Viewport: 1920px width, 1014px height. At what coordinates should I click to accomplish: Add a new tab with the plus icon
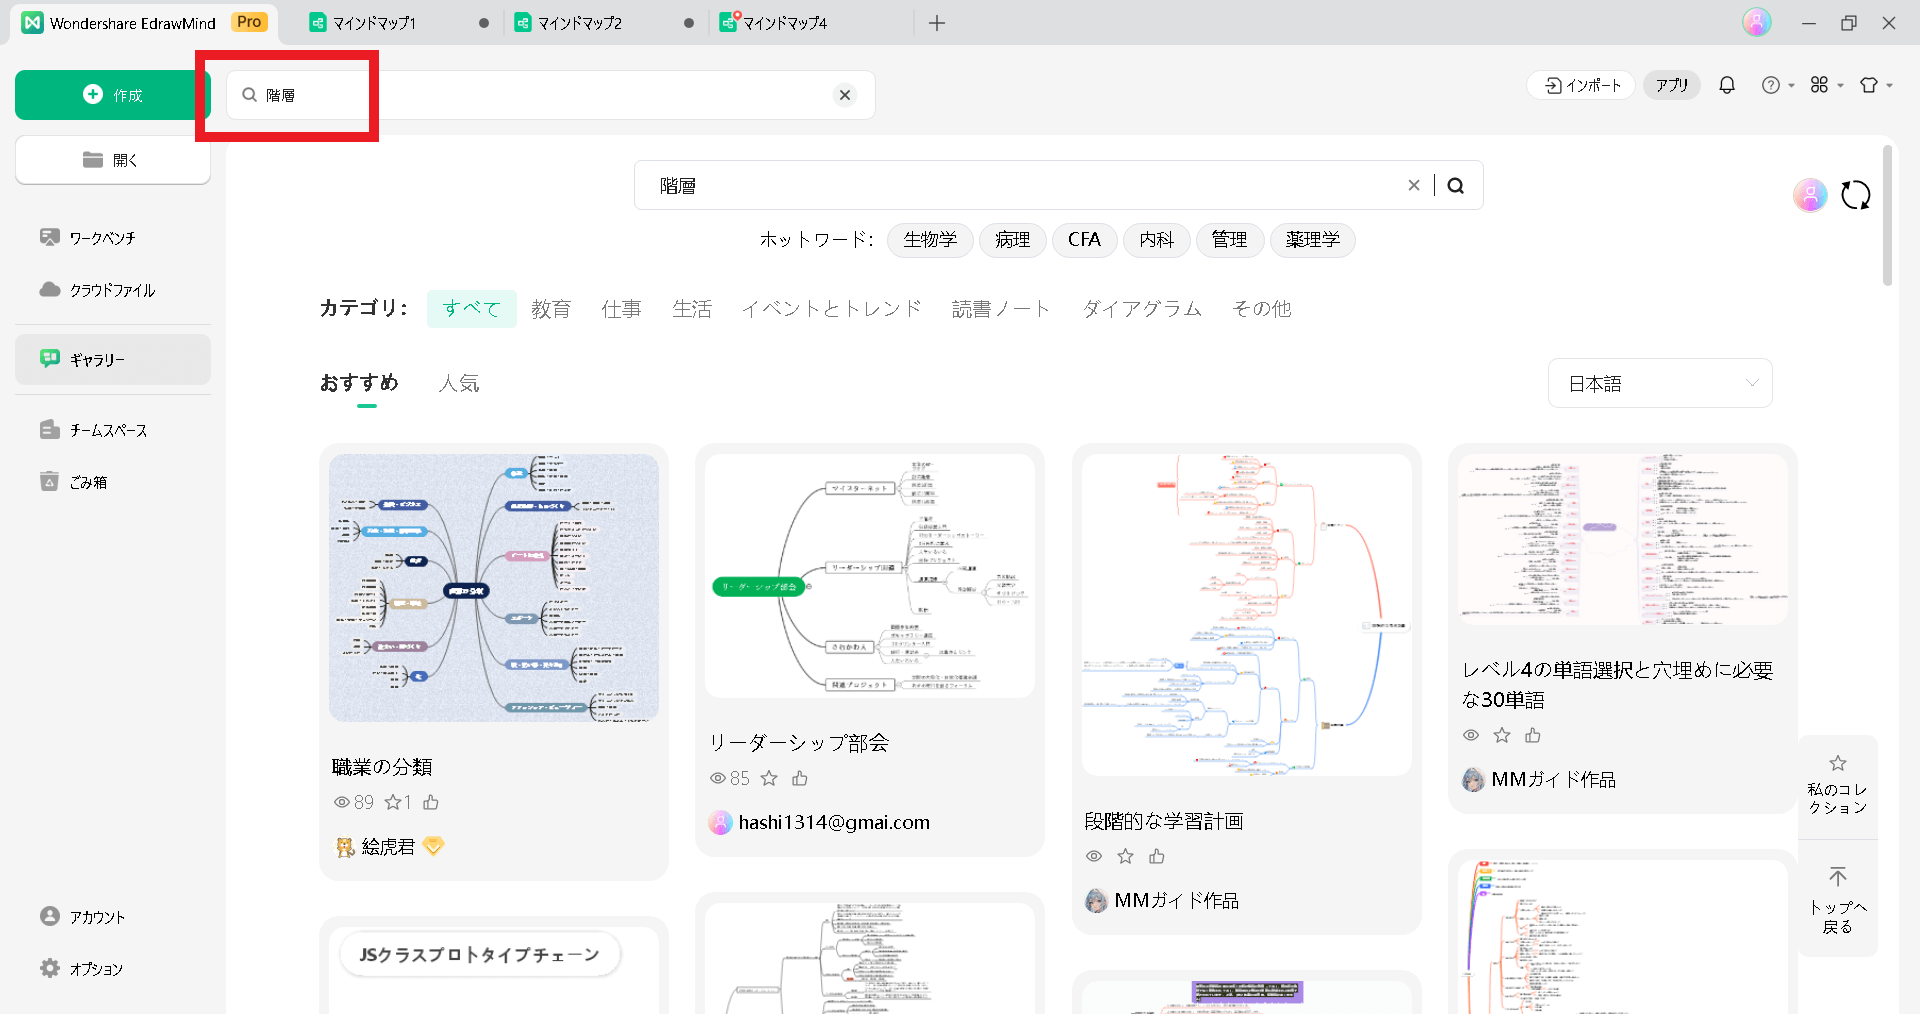[937, 23]
